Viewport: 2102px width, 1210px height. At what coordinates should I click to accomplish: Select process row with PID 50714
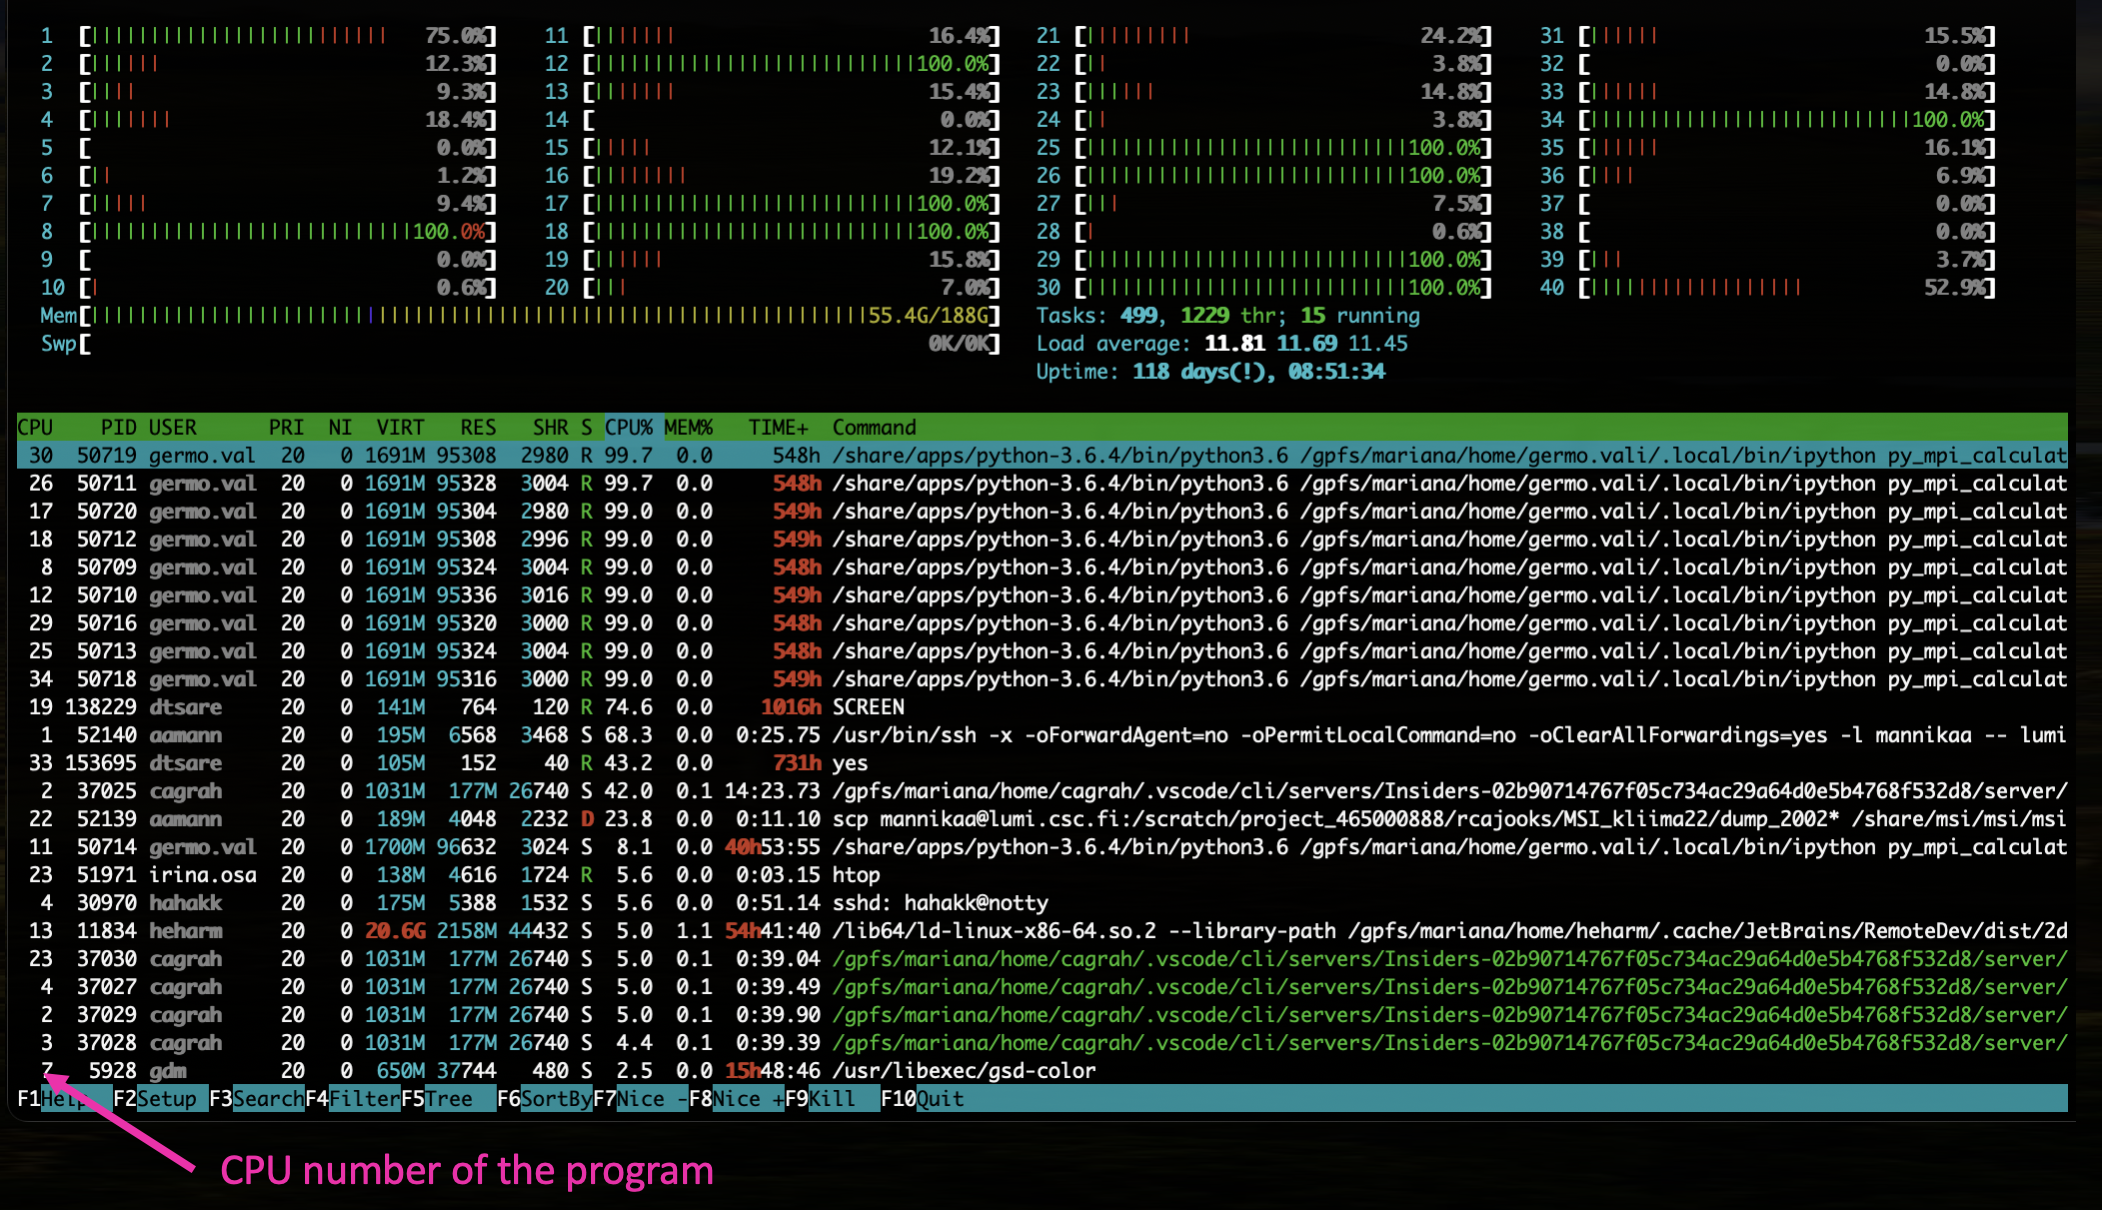tap(1042, 847)
